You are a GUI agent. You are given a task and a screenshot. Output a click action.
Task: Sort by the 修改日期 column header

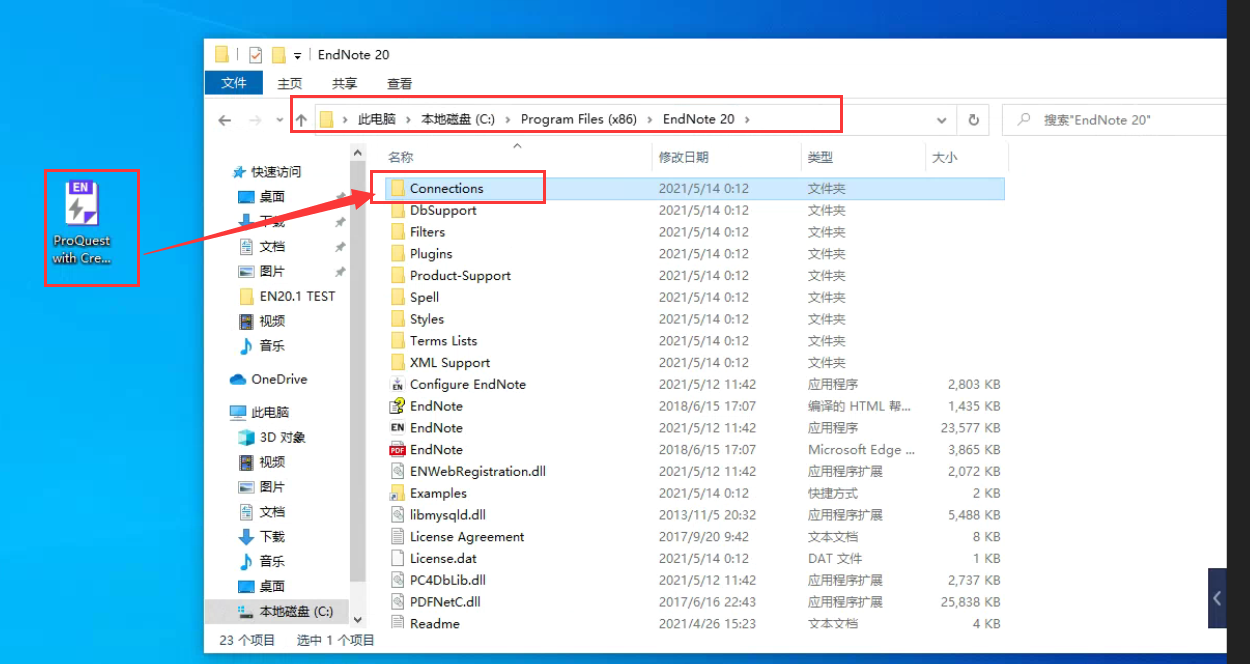[726, 157]
